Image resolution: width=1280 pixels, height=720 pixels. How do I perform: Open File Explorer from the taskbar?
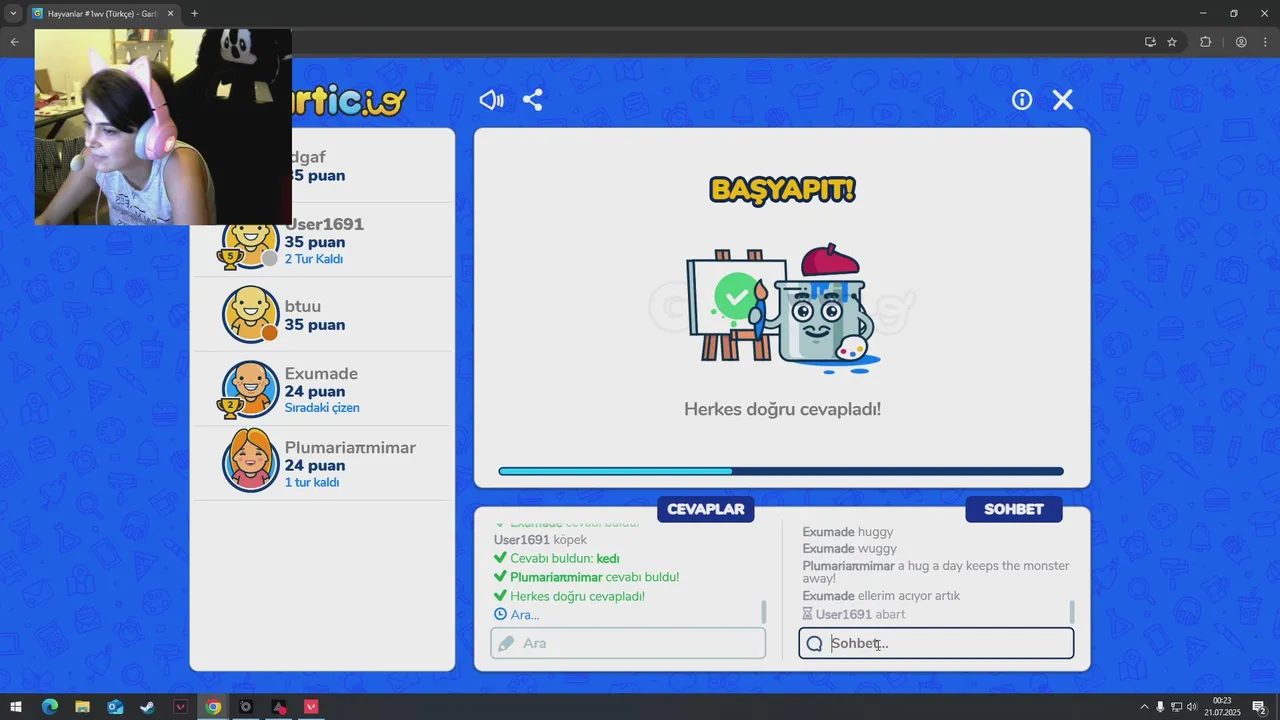pos(82,707)
